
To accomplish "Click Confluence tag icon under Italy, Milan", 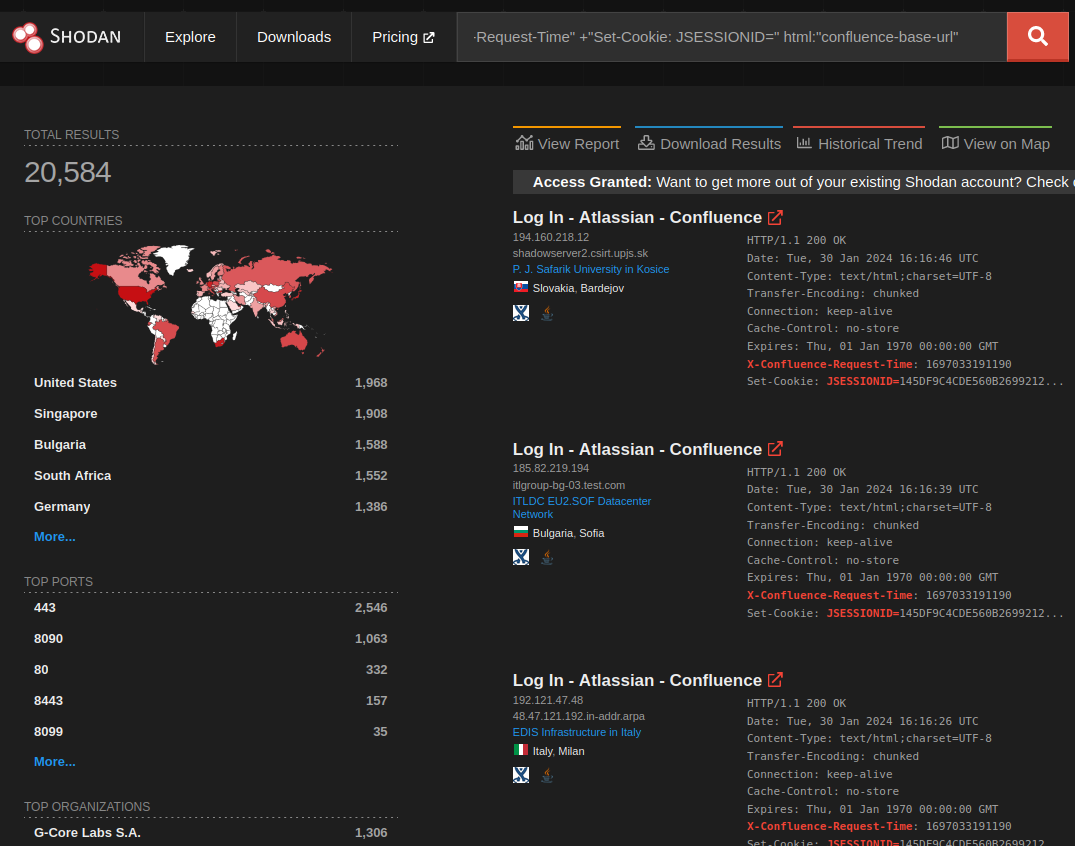I will (521, 775).
